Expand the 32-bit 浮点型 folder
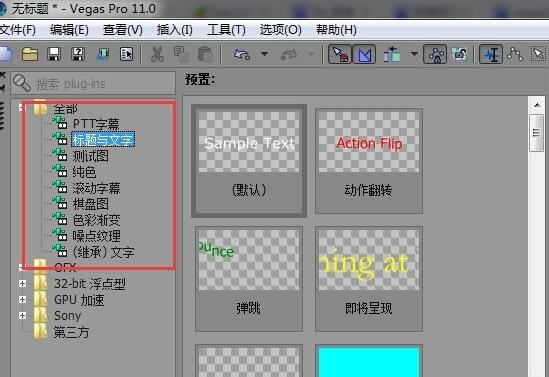549x377 pixels. pos(22,284)
